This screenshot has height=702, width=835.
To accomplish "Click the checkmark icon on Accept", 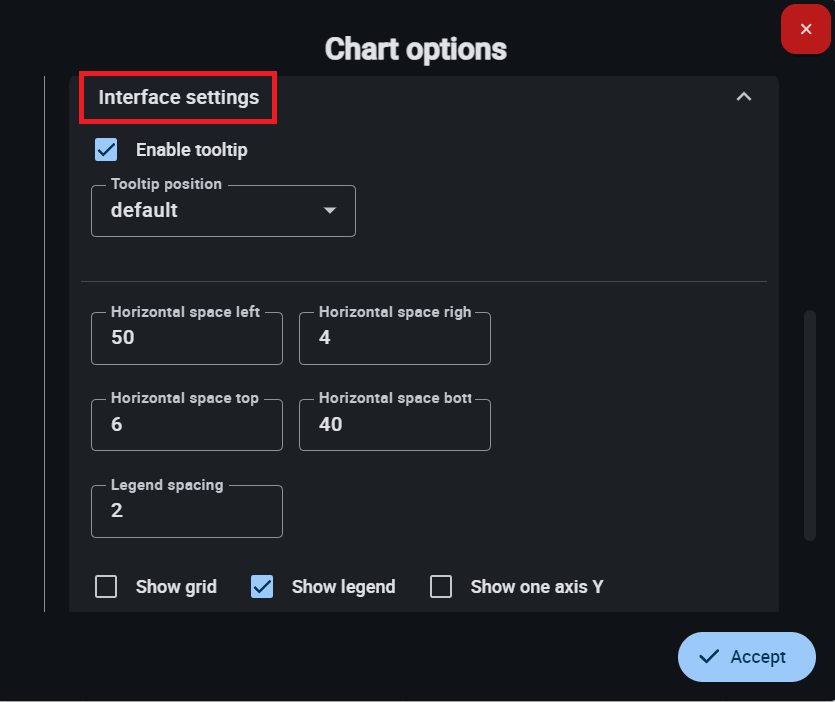I will coord(710,657).
